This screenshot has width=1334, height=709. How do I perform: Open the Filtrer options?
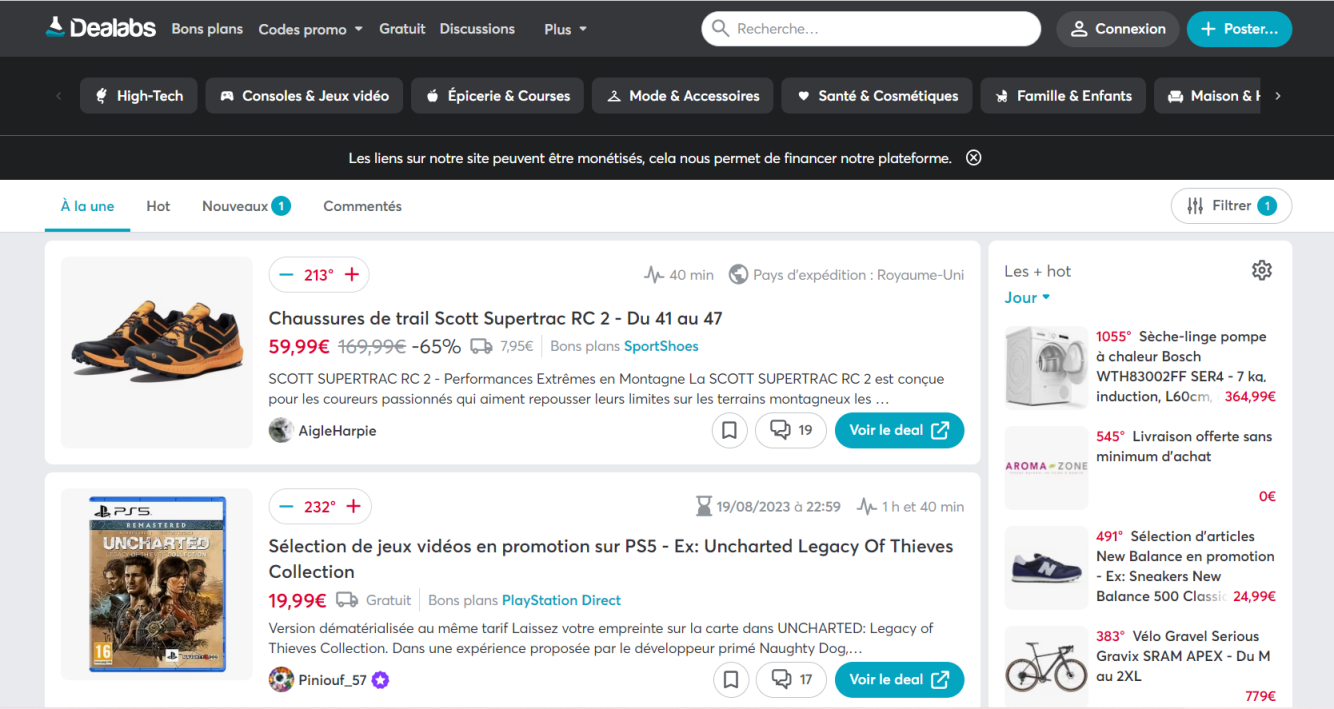[1231, 206]
